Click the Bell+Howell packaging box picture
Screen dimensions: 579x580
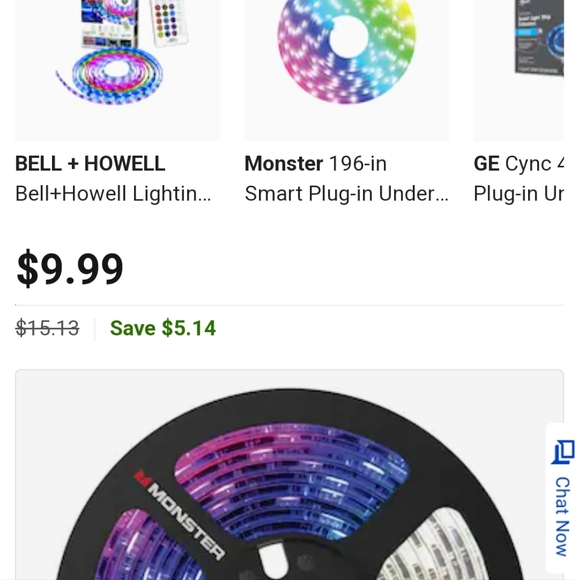(x=110, y=22)
